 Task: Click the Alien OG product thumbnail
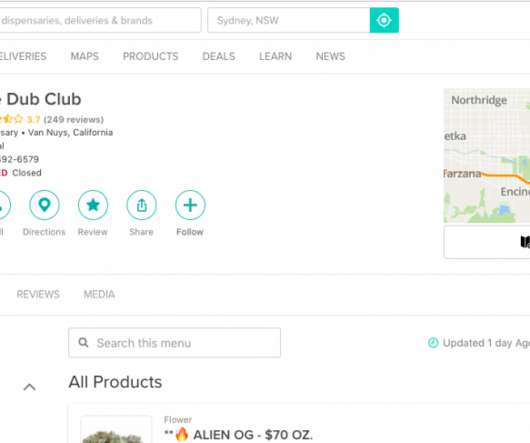click(x=116, y=429)
